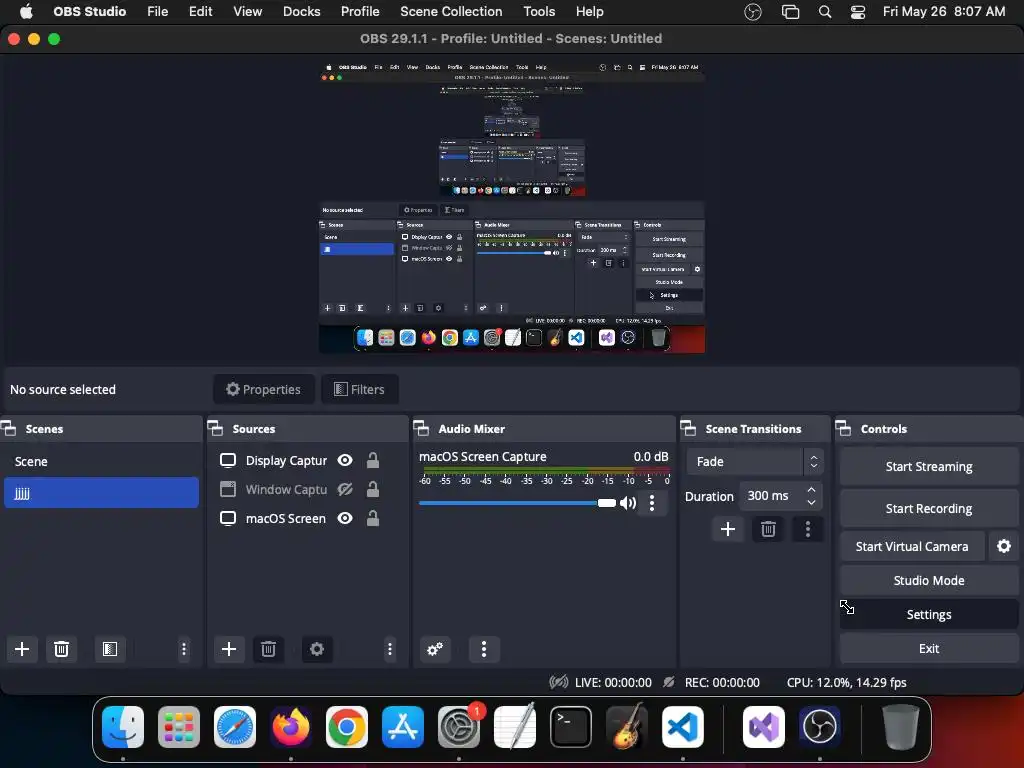This screenshot has height=768, width=1024.
Task: Toggle lock on Window Capture source
Action: click(373, 489)
